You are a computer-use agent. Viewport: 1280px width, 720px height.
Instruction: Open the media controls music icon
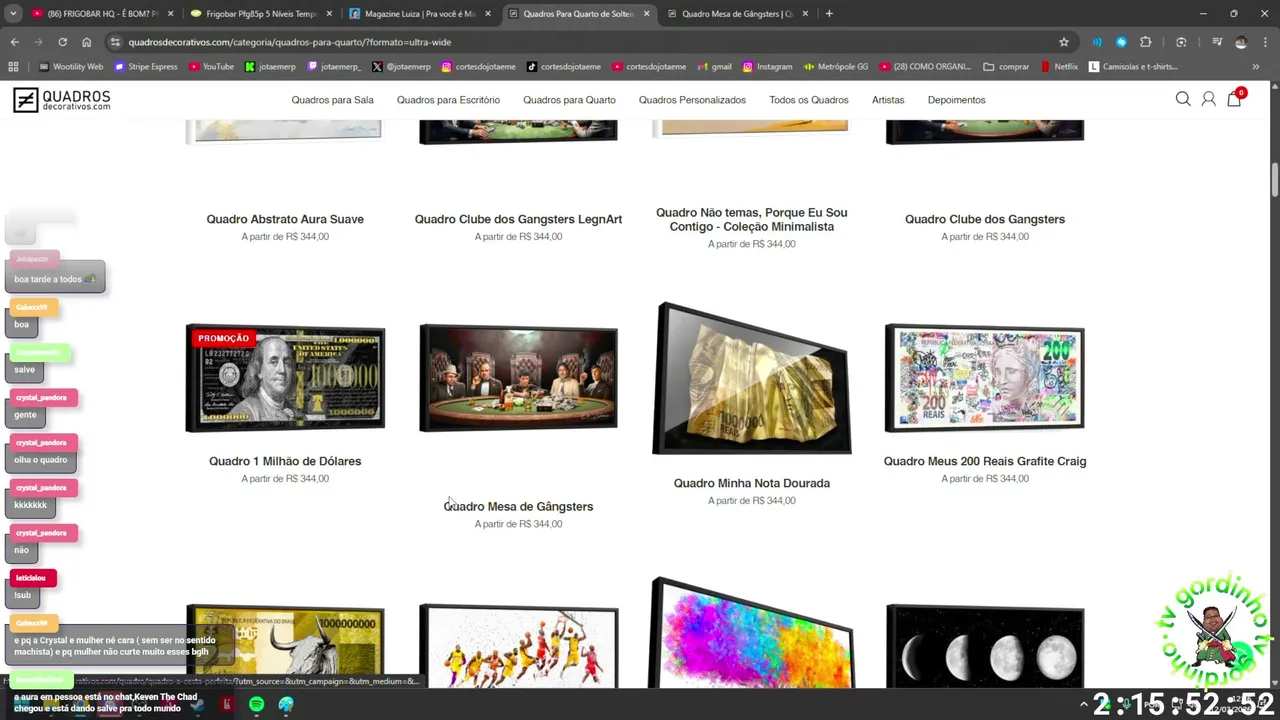pyautogui.click(x=1217, y=42)
